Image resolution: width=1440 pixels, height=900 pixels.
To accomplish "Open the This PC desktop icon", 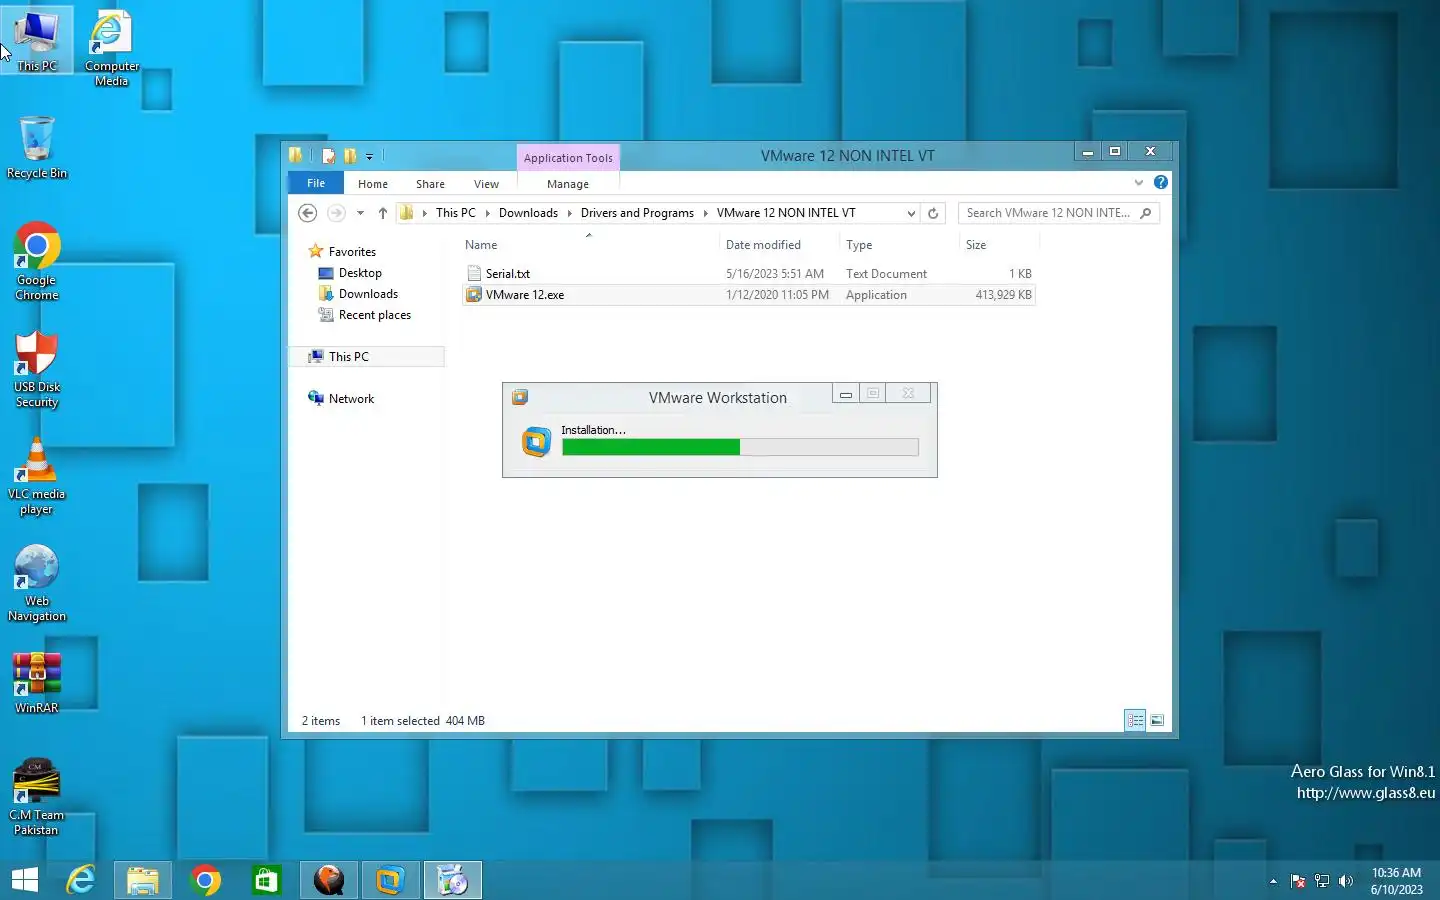I will [x=37, y=40].
